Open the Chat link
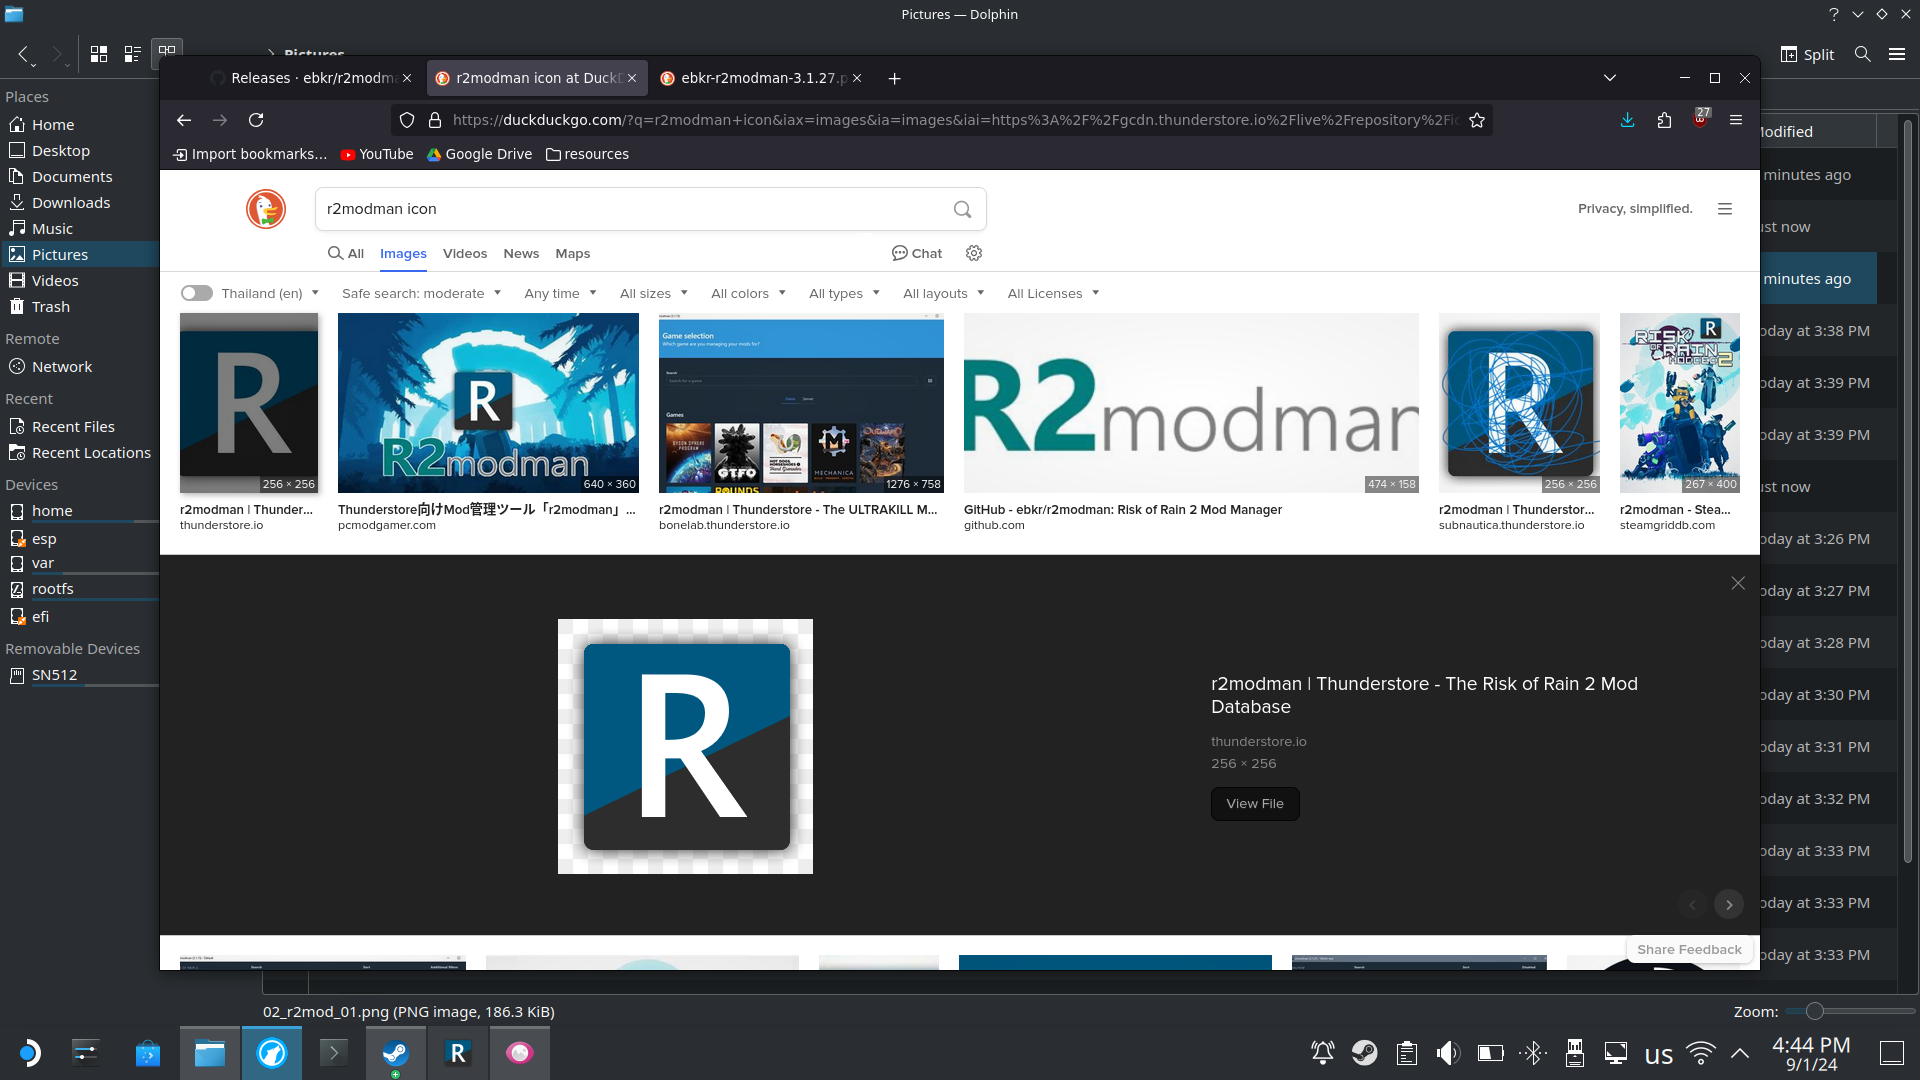Screen dimensions: 1920x1080 tap(917, 253)
